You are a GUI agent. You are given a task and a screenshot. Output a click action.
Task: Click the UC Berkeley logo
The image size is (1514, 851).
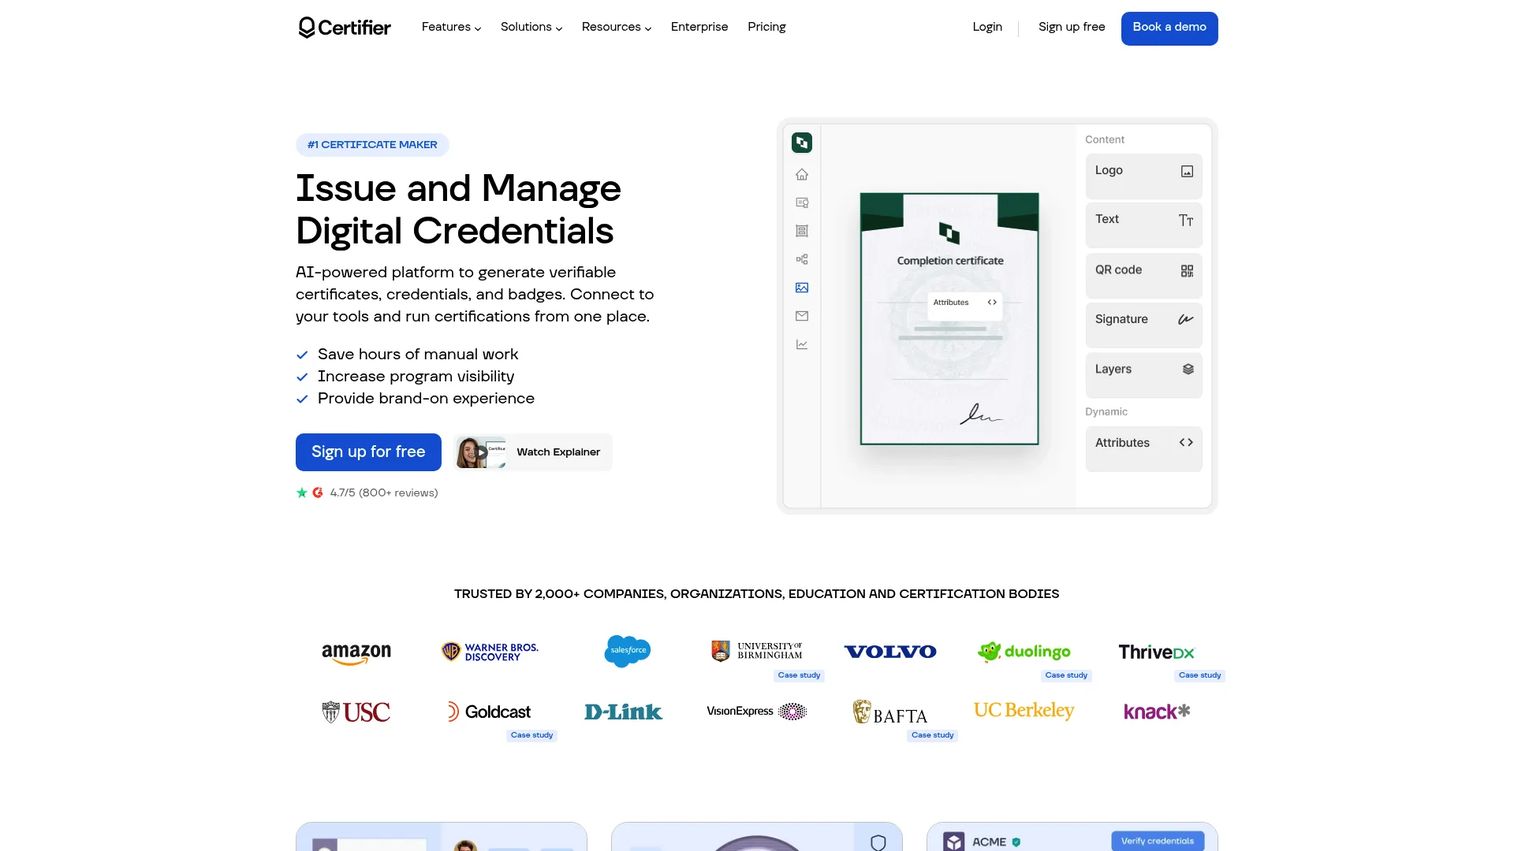[x=1024, y=710]
